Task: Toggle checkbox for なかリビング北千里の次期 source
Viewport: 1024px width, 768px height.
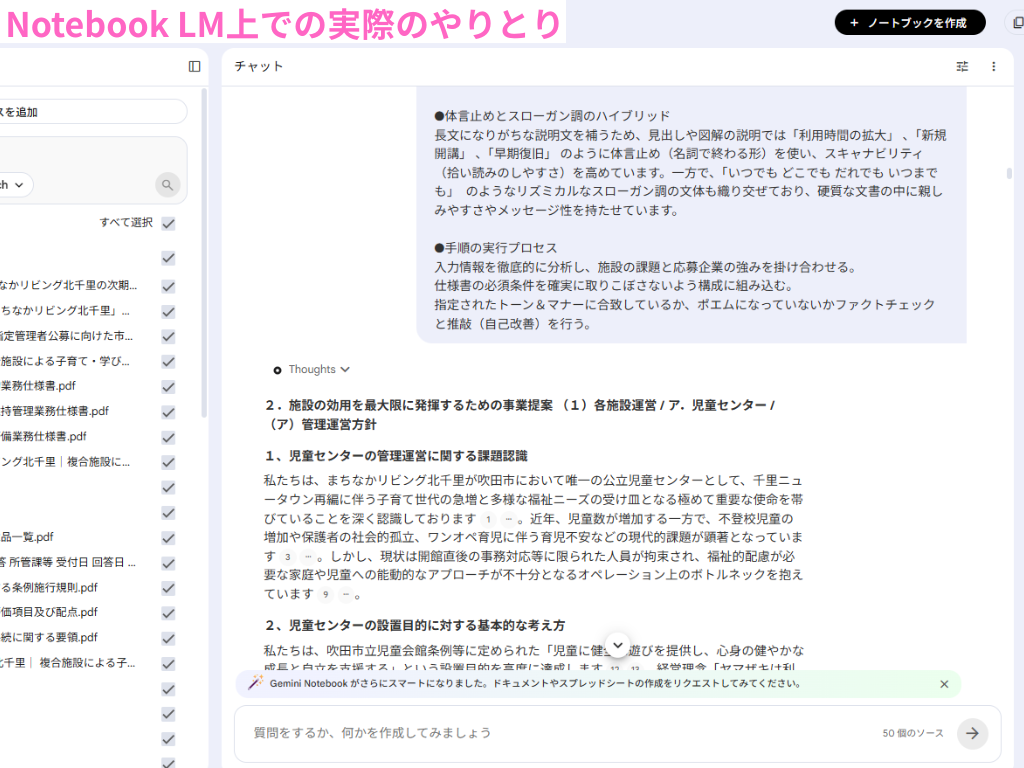Action: tap(168, 286)
